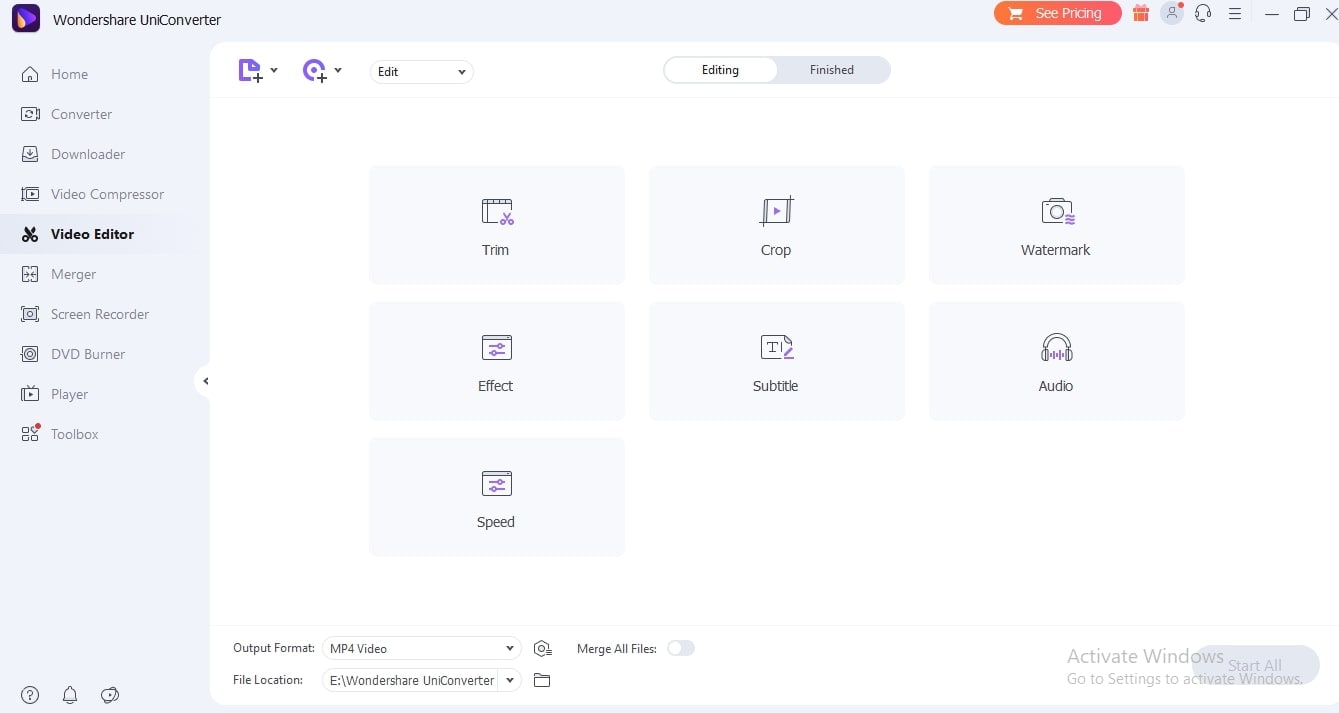Click the Load DVD disc icon
The image size is (1339, 713).
coord(315,71)
